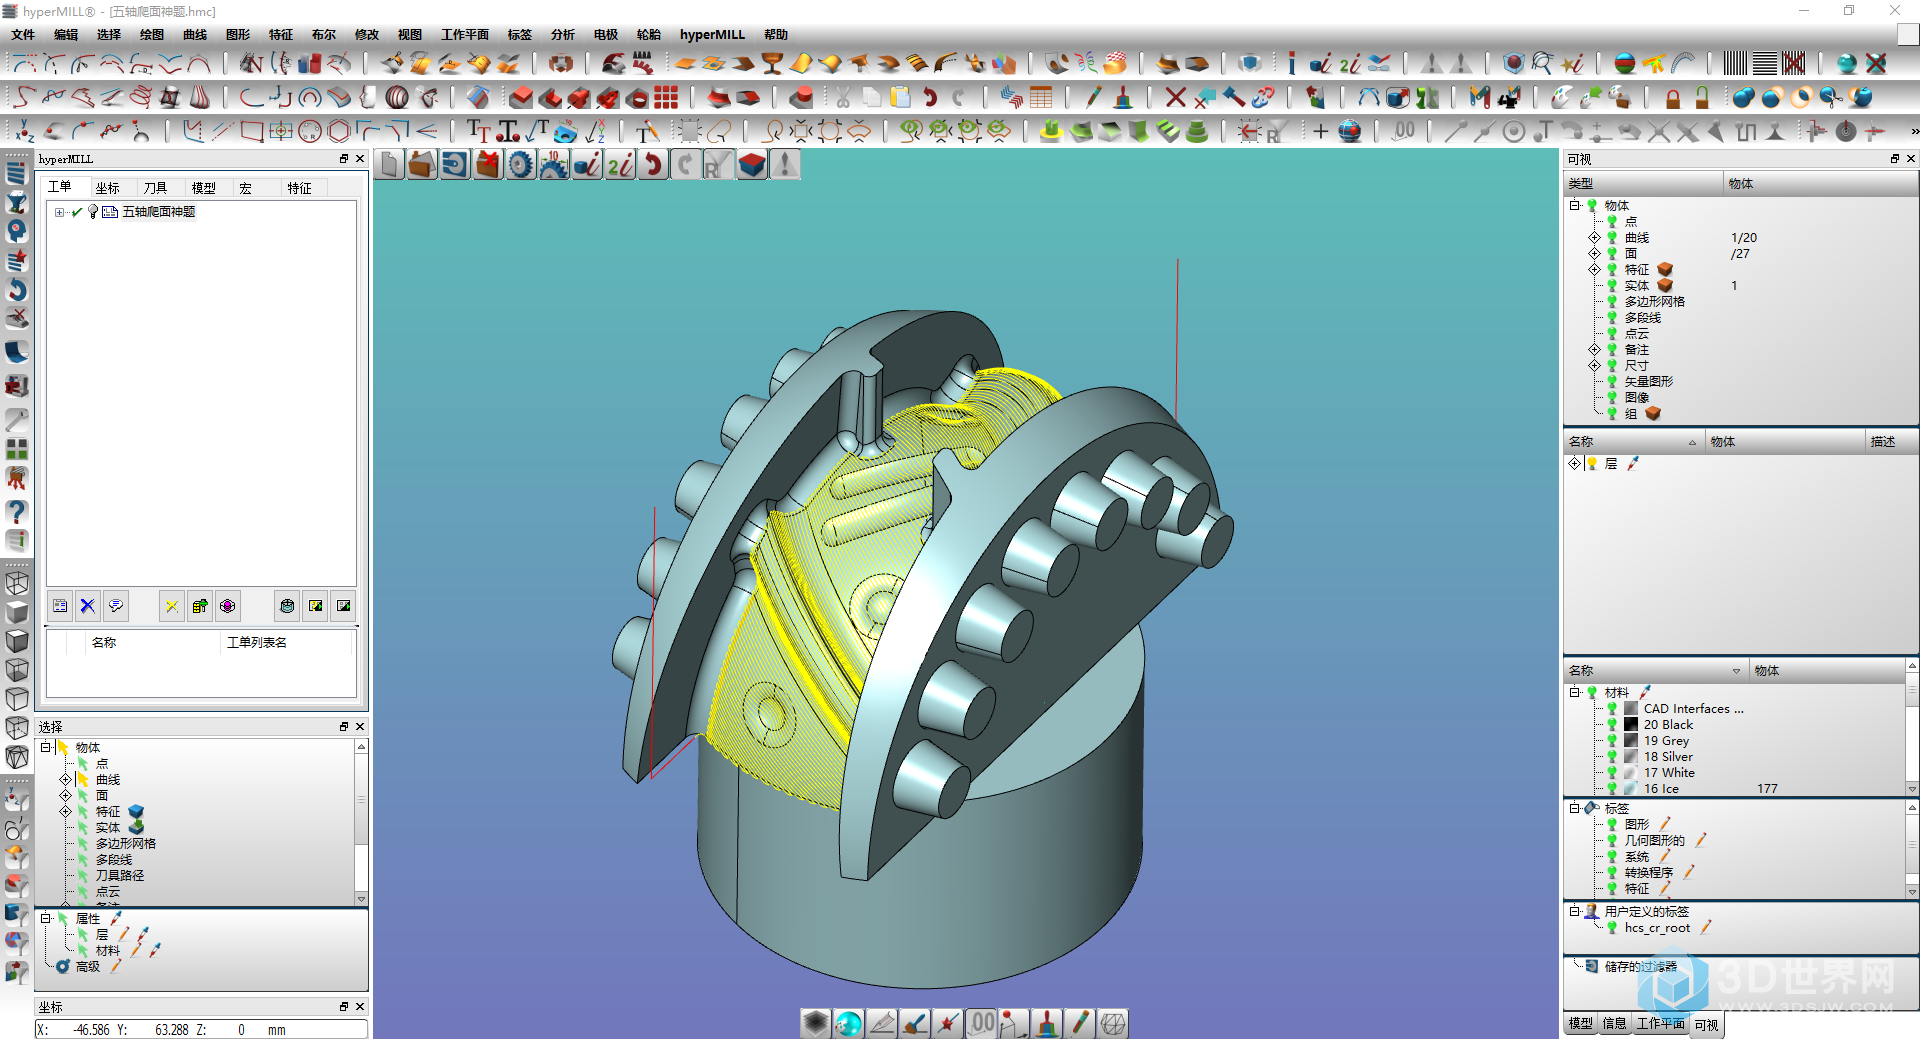Image resolution: width=1920 pixels, height=1039 pixels.
Task: Click the clipboard Paste icon
Action: [901, 97]
